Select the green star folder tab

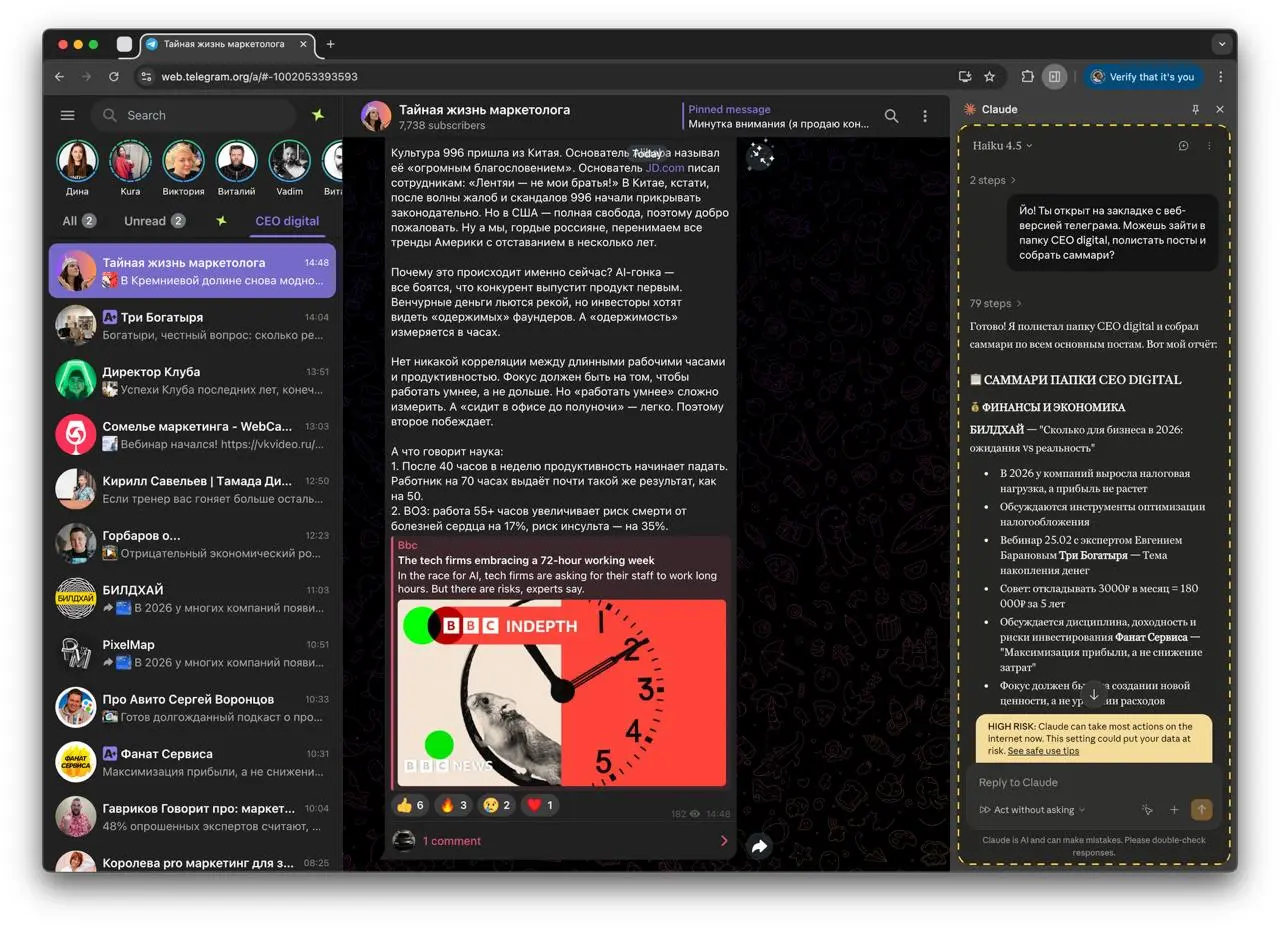click(221, 221)
